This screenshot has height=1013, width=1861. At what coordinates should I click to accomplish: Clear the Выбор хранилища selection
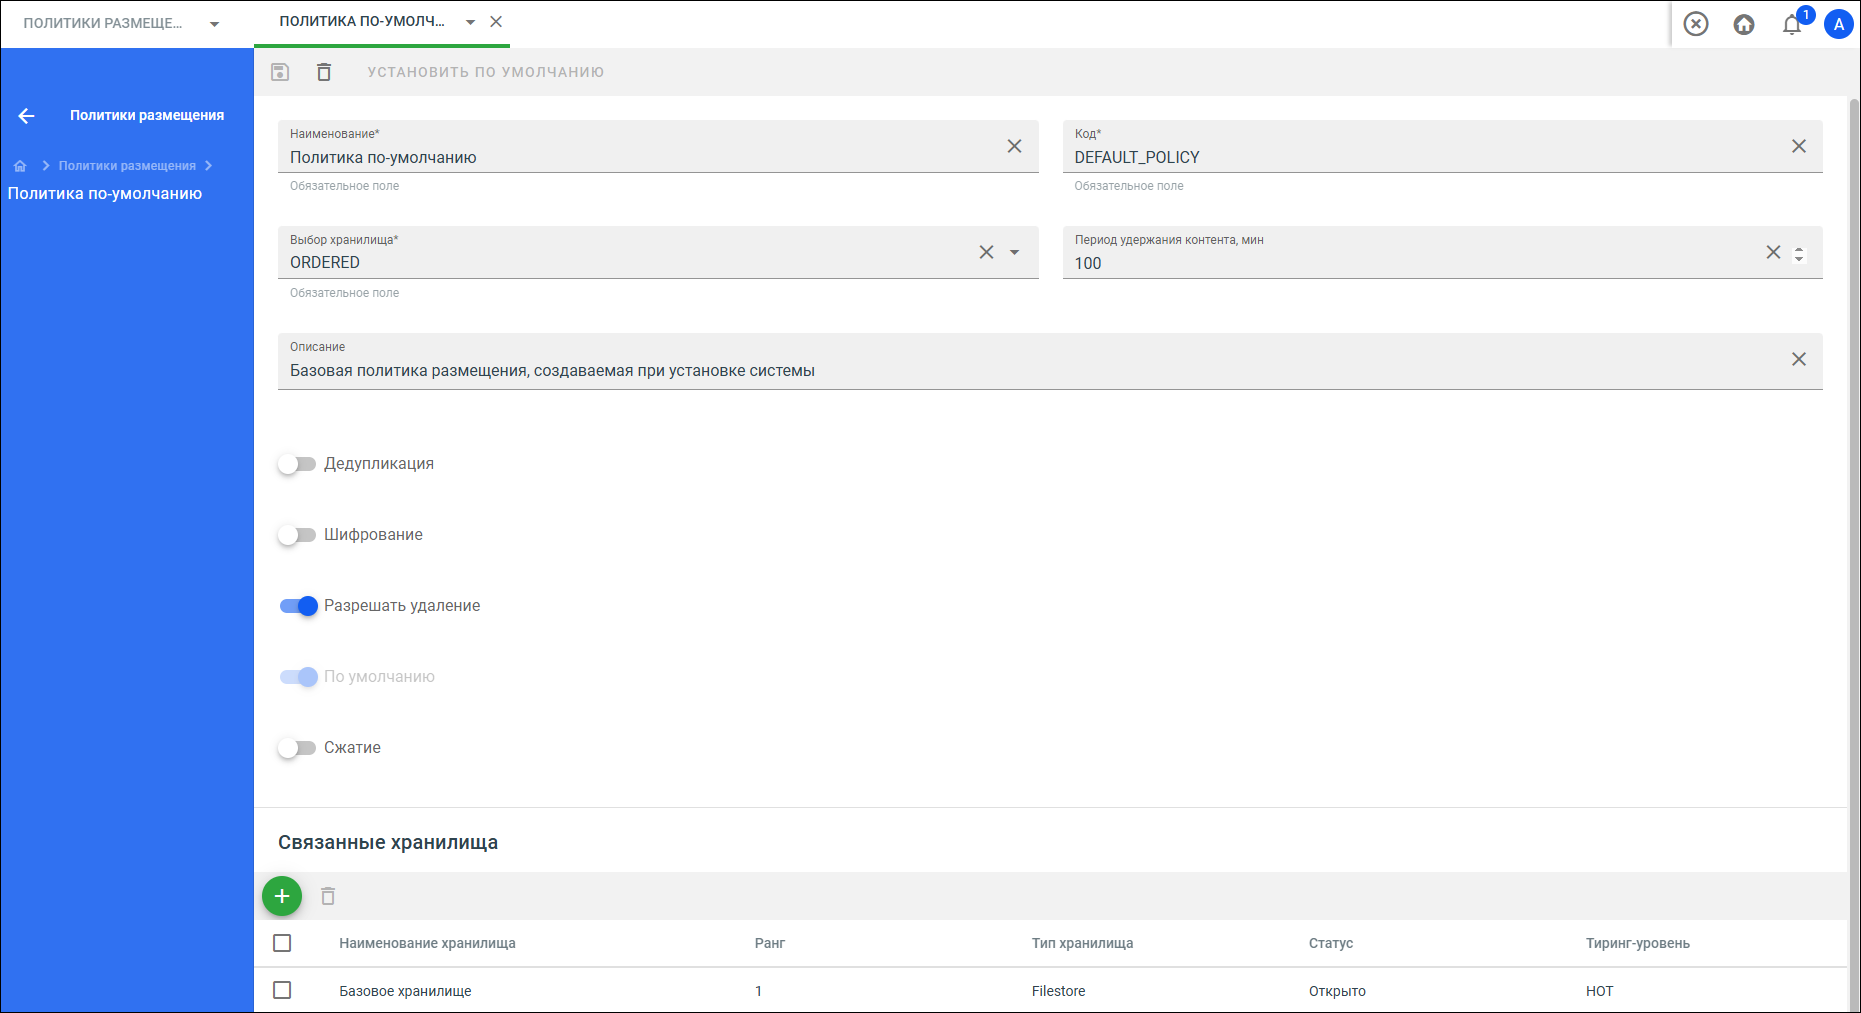[x=986, y=252]
